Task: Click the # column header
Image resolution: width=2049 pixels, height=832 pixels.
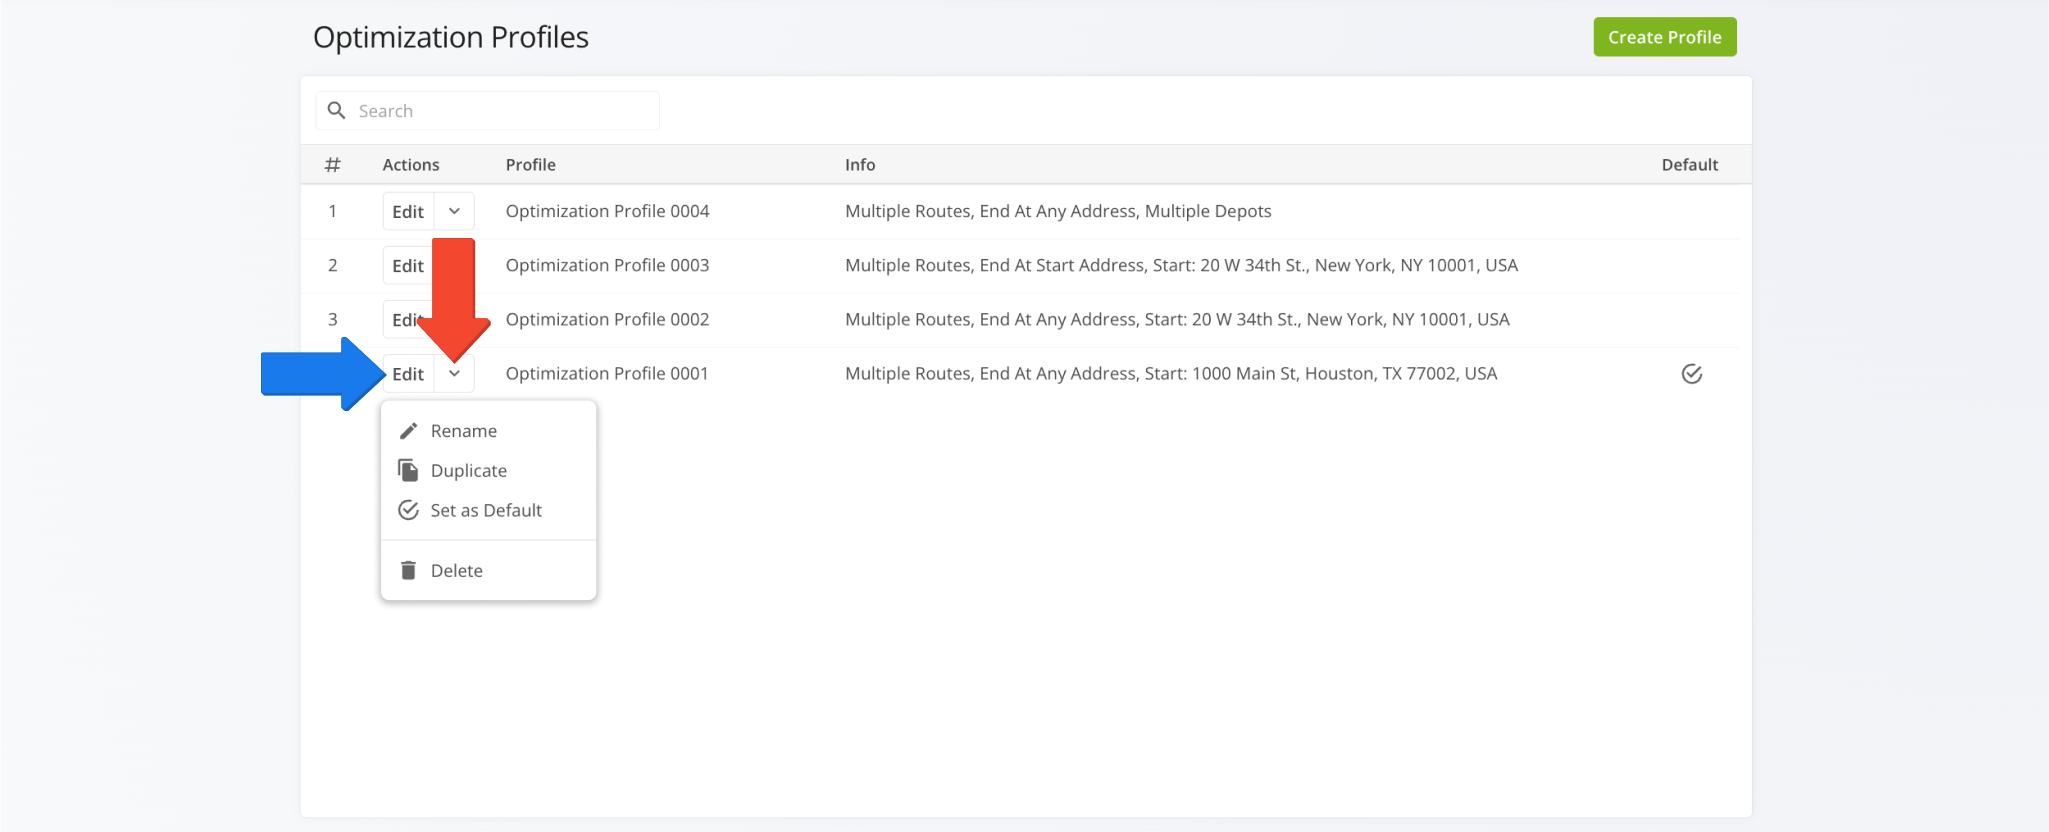Action: point(333,165)
